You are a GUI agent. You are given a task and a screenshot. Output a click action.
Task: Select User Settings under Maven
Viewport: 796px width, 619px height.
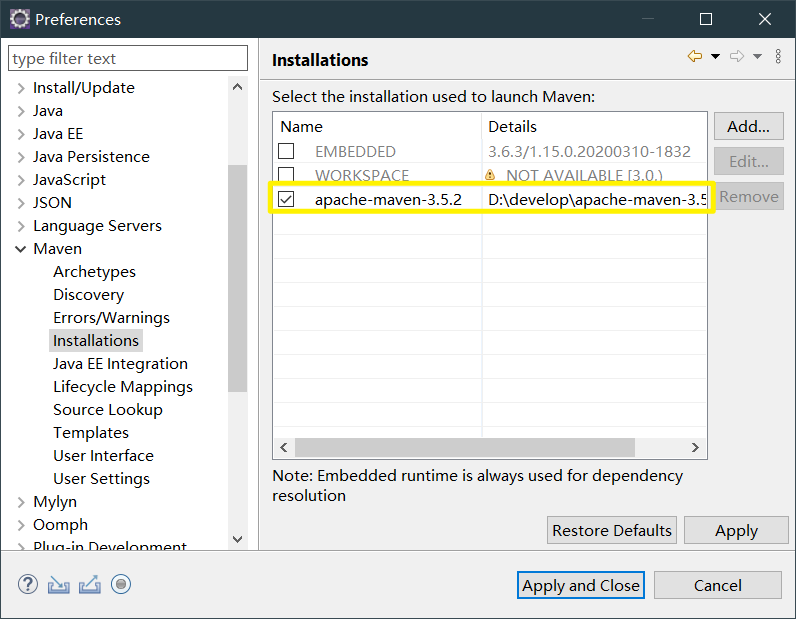coord(101,479)
